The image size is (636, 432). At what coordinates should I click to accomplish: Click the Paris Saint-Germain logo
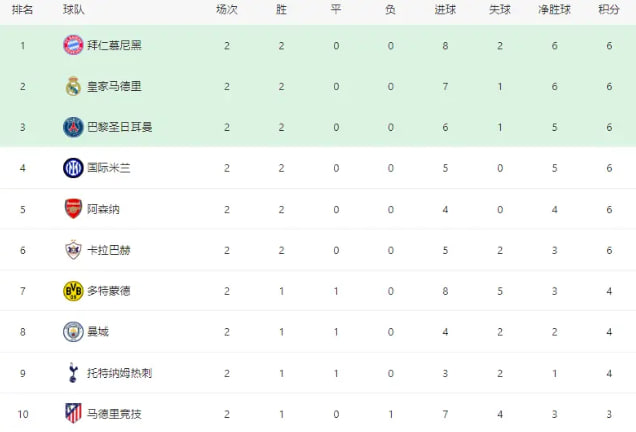73,127
